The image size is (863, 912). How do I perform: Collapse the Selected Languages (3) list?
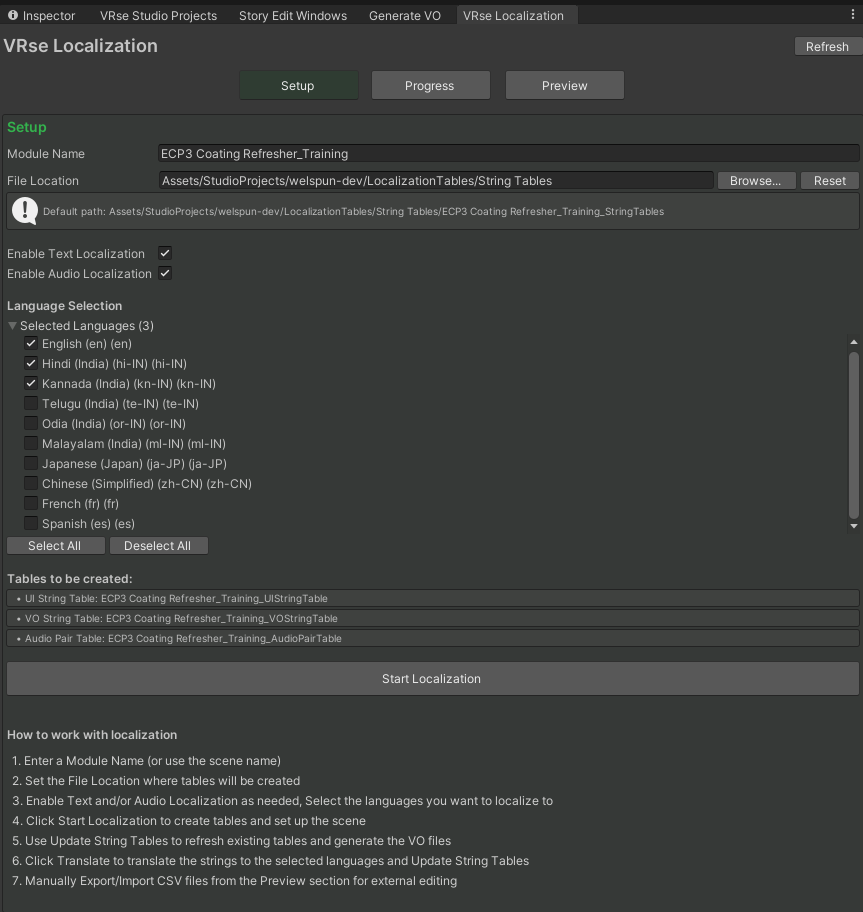pos(12,325)
